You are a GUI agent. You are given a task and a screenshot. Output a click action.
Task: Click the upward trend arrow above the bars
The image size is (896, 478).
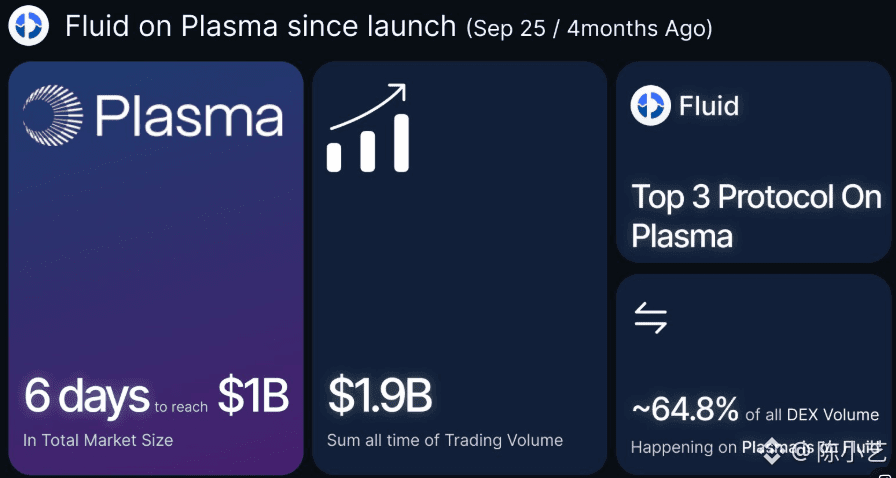point(368,106)
